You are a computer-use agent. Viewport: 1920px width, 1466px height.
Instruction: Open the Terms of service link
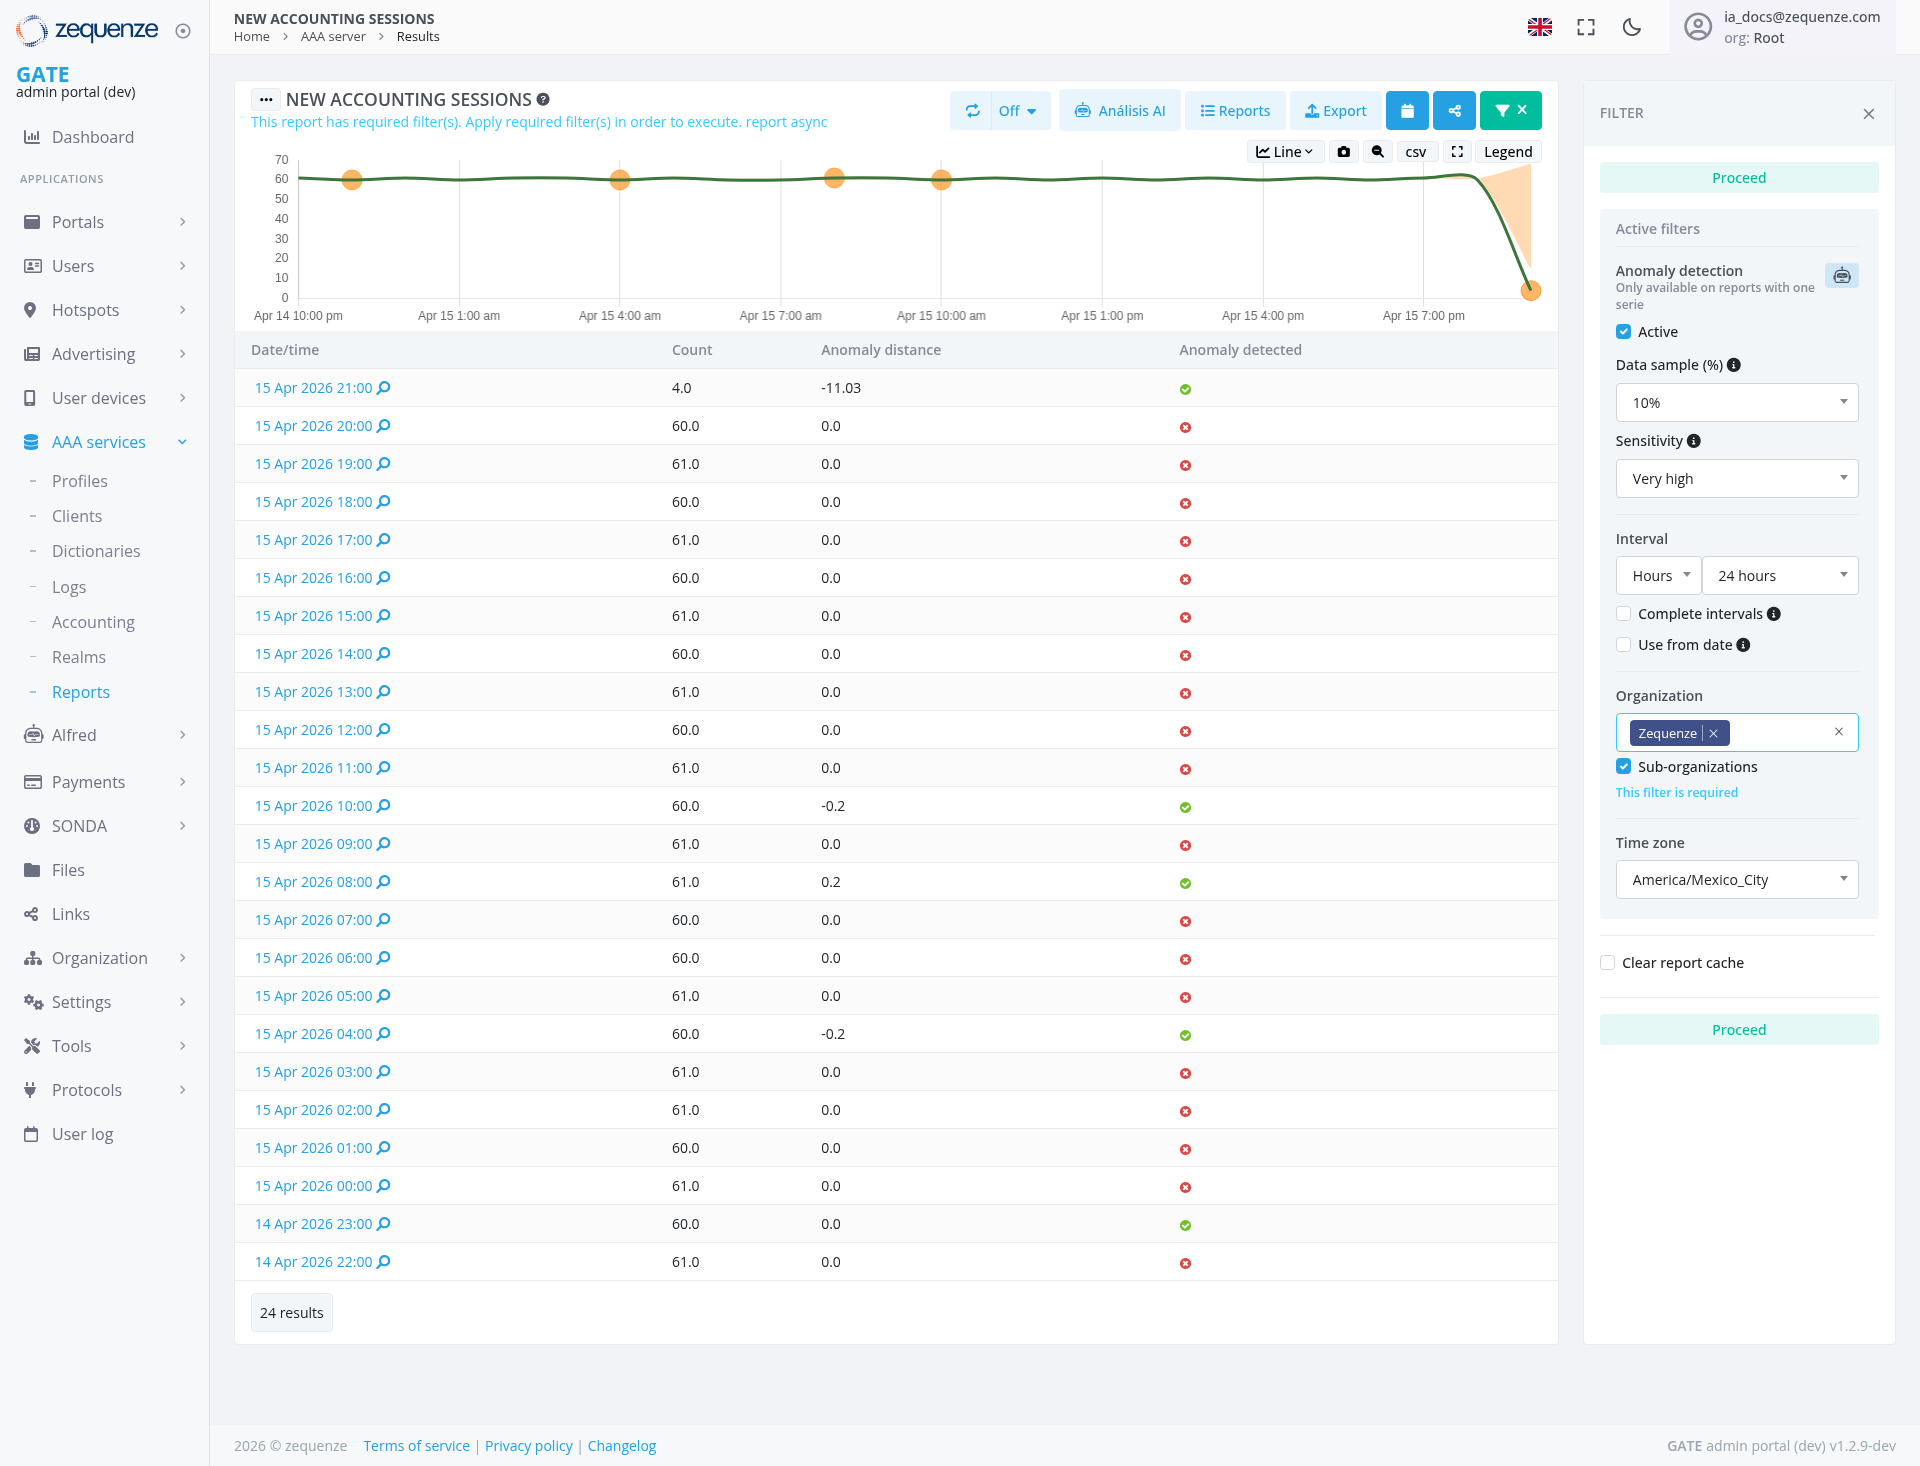click(x=416, y=1445)
